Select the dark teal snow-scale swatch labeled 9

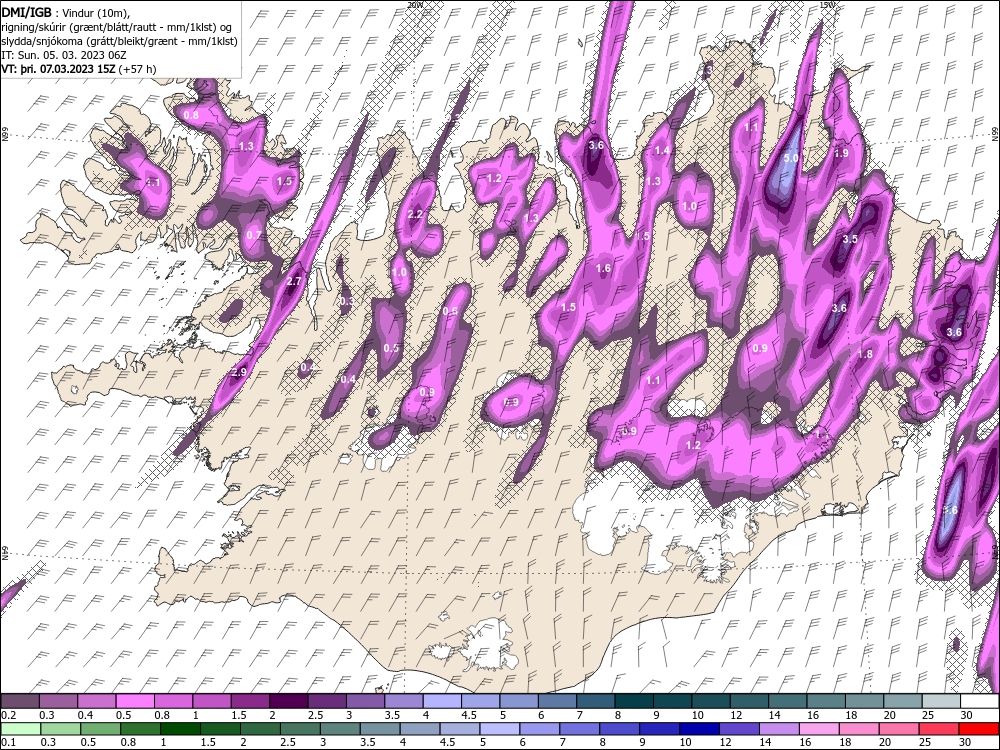tap(672, 701)
